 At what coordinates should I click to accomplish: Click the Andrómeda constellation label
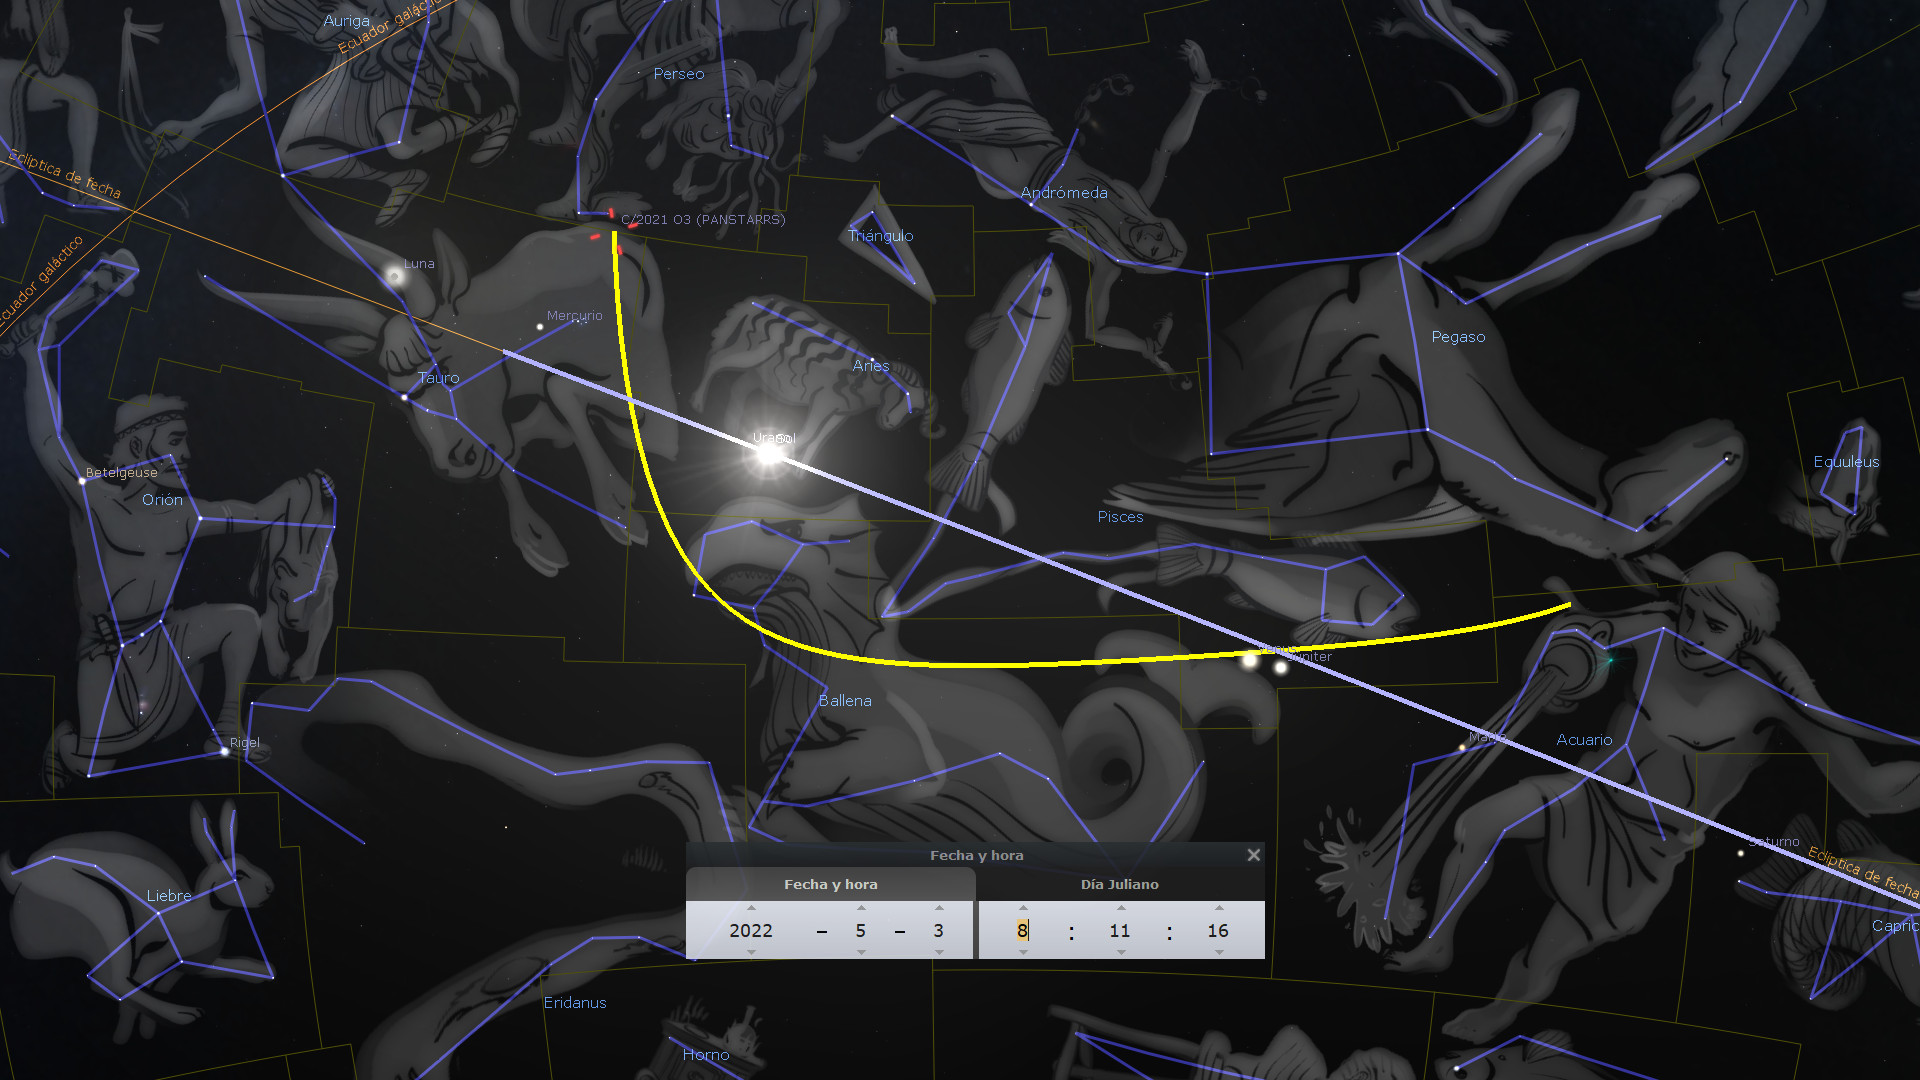(1064, 193)
